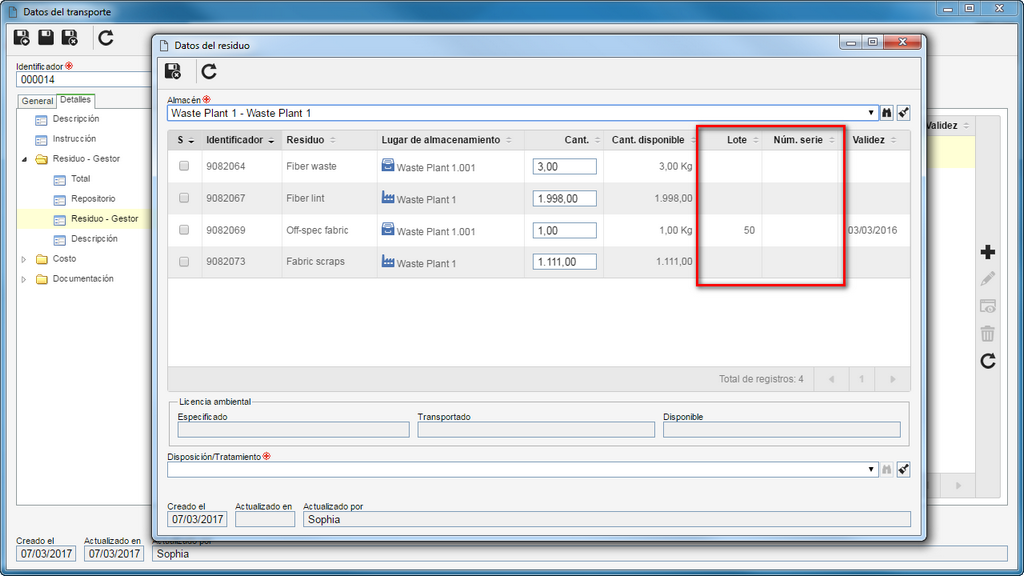Click the clear eraser icon next to Almacén
This screenshot has height=576, width=1024.
(x=903, y=113)
